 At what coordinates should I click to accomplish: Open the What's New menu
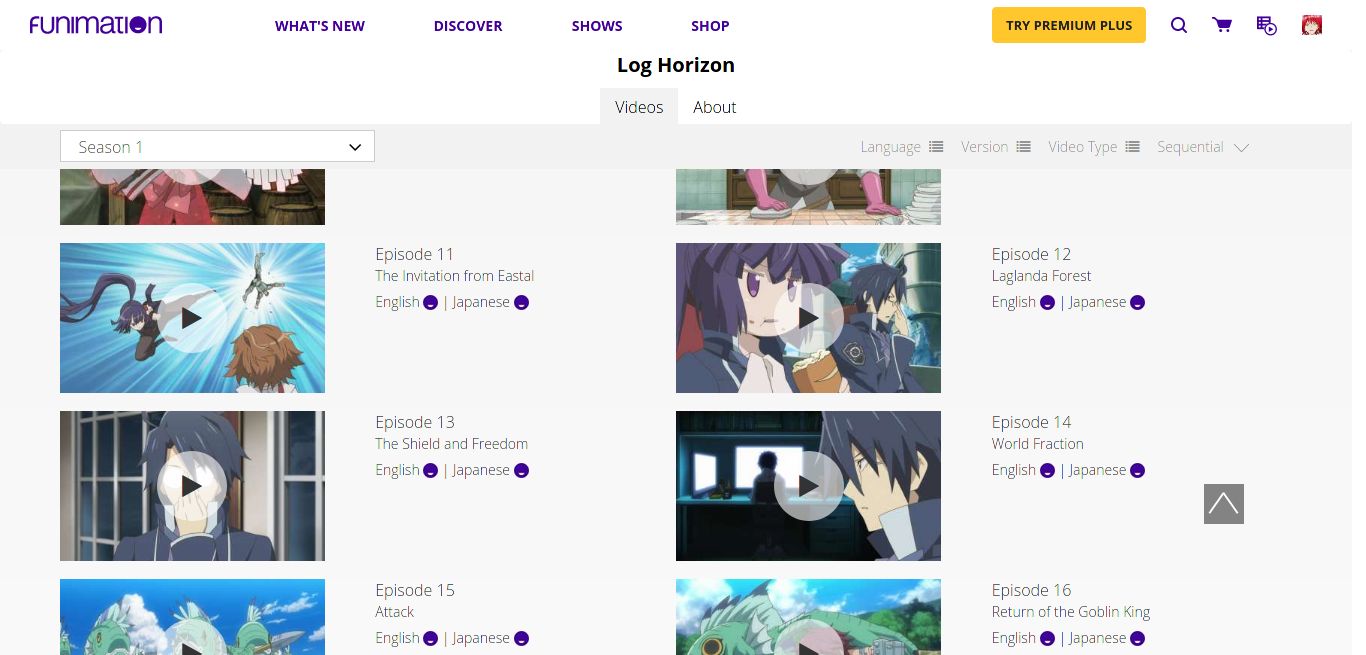click(x=320, y=26)
